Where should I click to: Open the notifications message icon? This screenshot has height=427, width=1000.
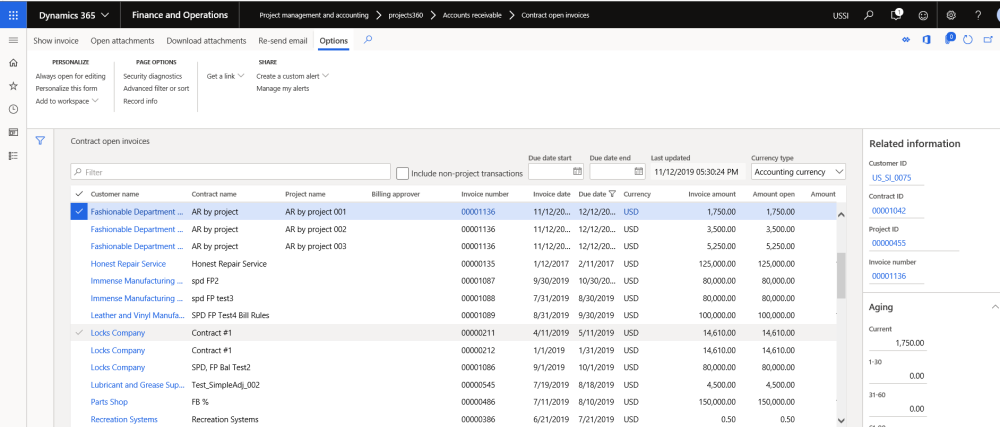coord(897,15)
